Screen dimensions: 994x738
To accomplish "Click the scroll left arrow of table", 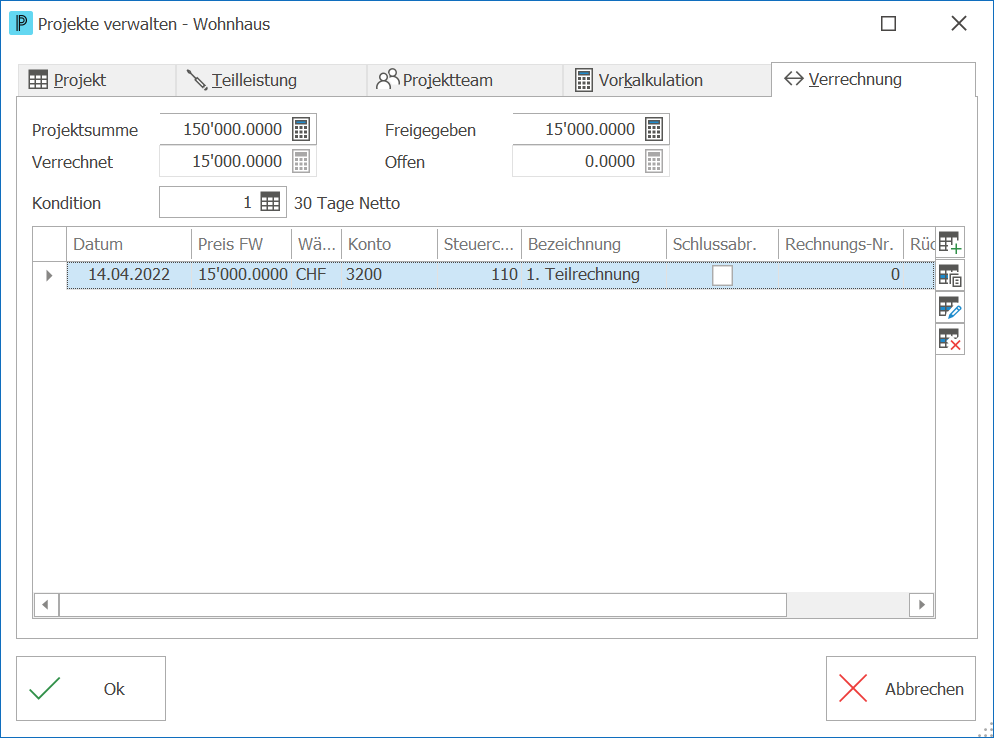I will tap(46, 605).
